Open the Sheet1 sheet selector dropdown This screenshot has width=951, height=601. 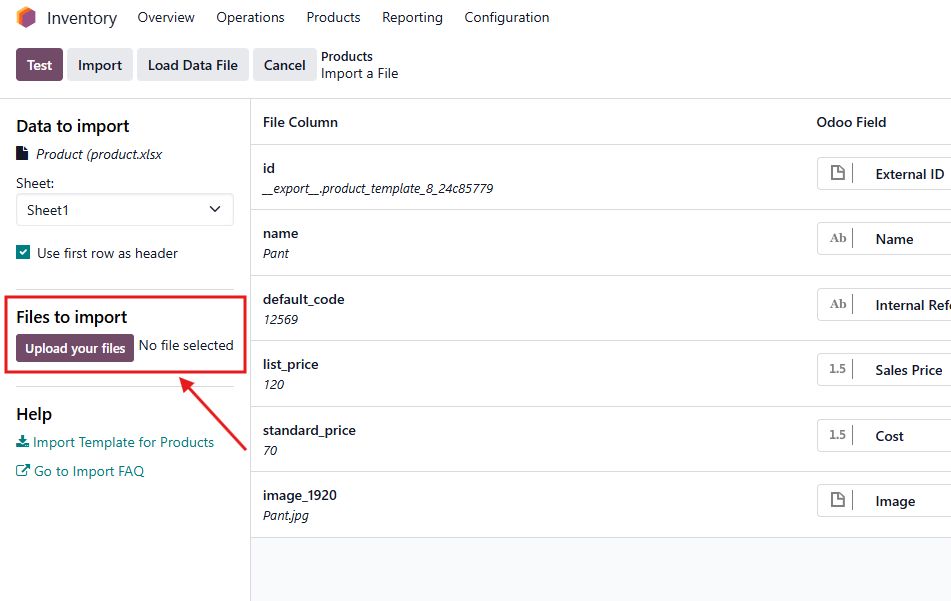pyautogui.click(x=124, y=210)
